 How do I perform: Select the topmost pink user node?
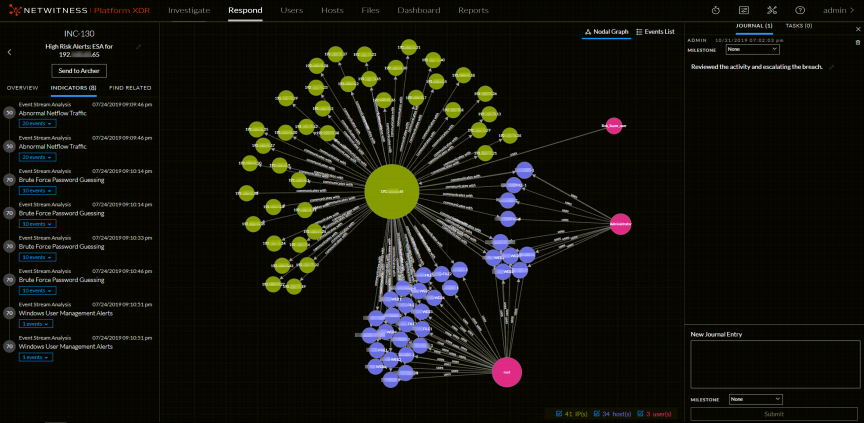pos(613,126)
